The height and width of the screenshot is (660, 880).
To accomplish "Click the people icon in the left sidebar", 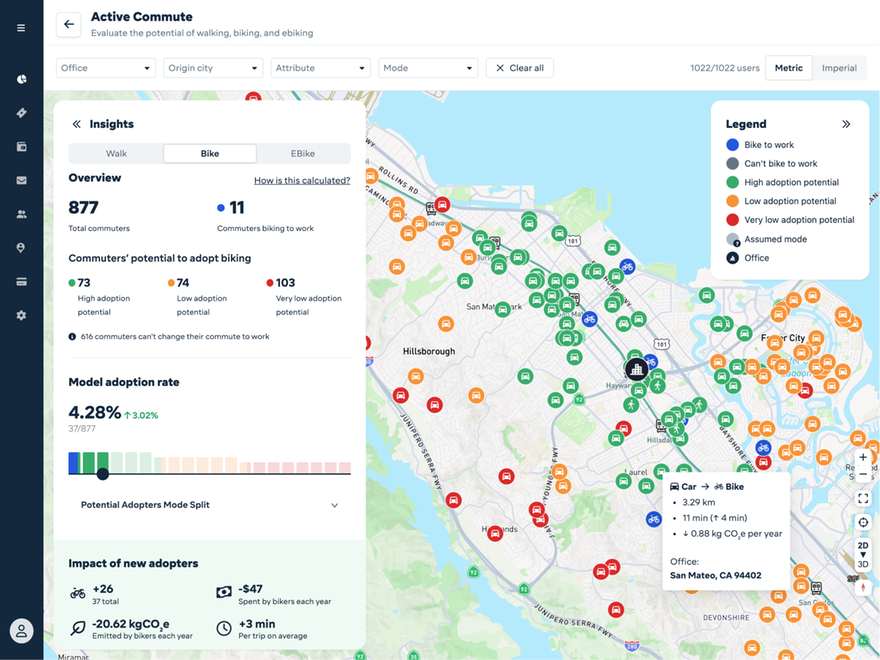I will [21, 213].
